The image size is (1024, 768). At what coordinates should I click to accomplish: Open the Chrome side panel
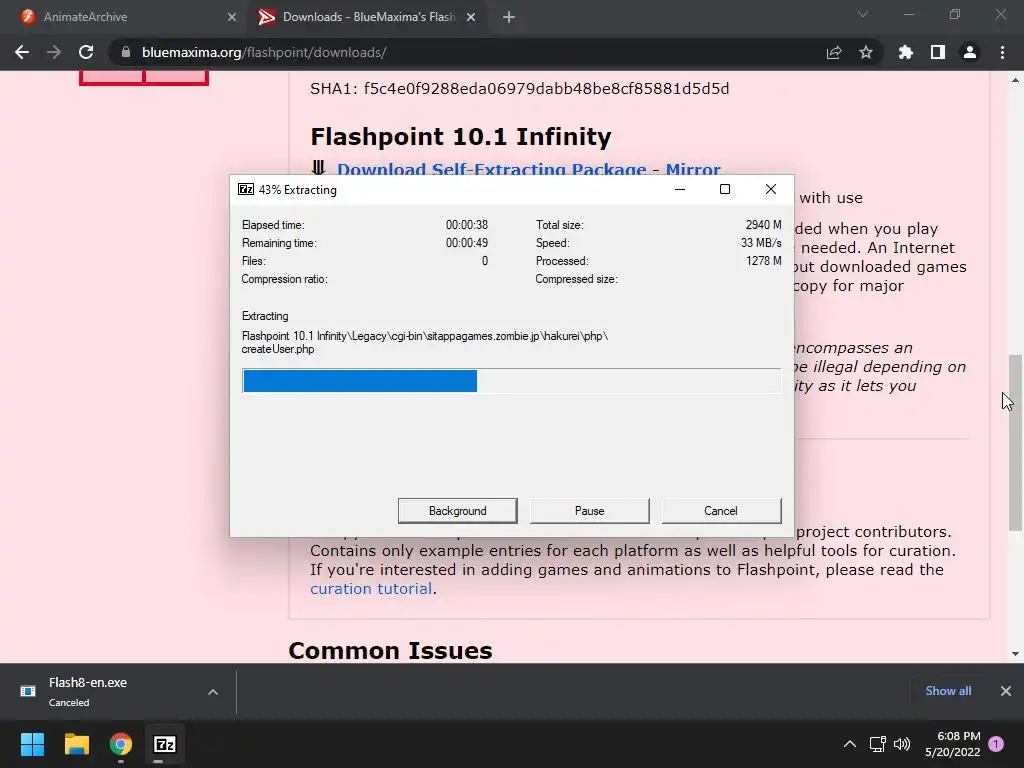[938, 52]
